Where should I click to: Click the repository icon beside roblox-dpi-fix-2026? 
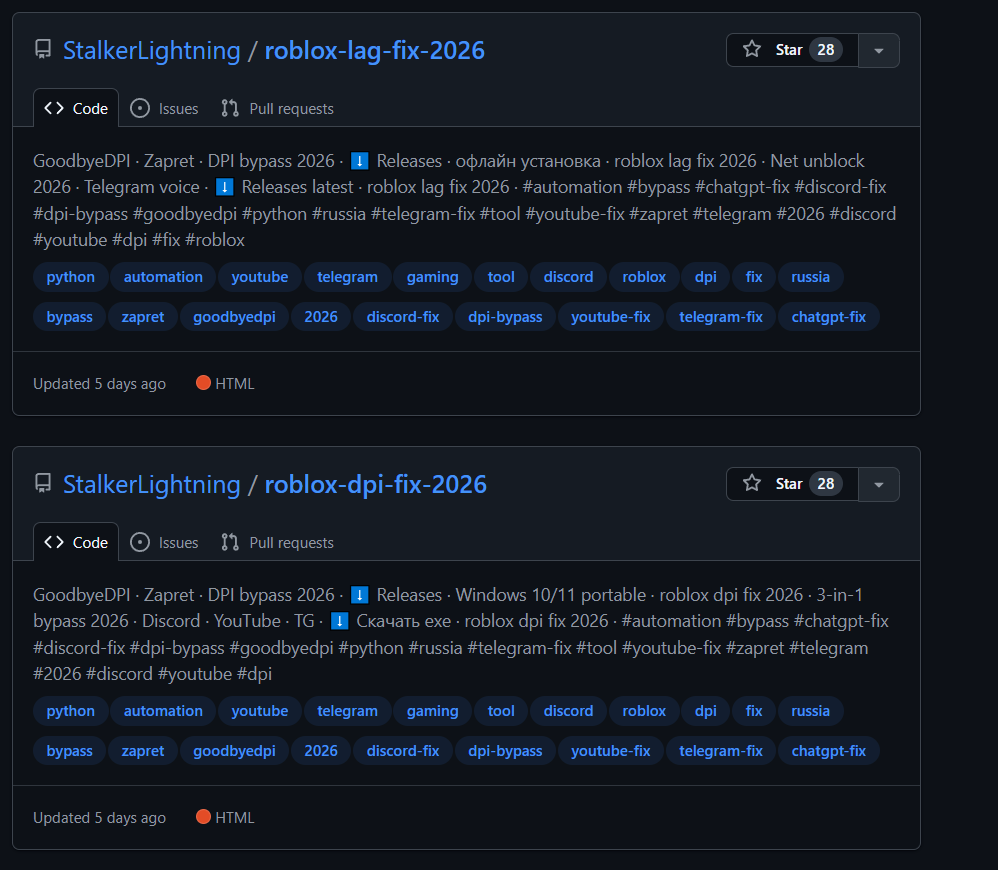(43, 484)
